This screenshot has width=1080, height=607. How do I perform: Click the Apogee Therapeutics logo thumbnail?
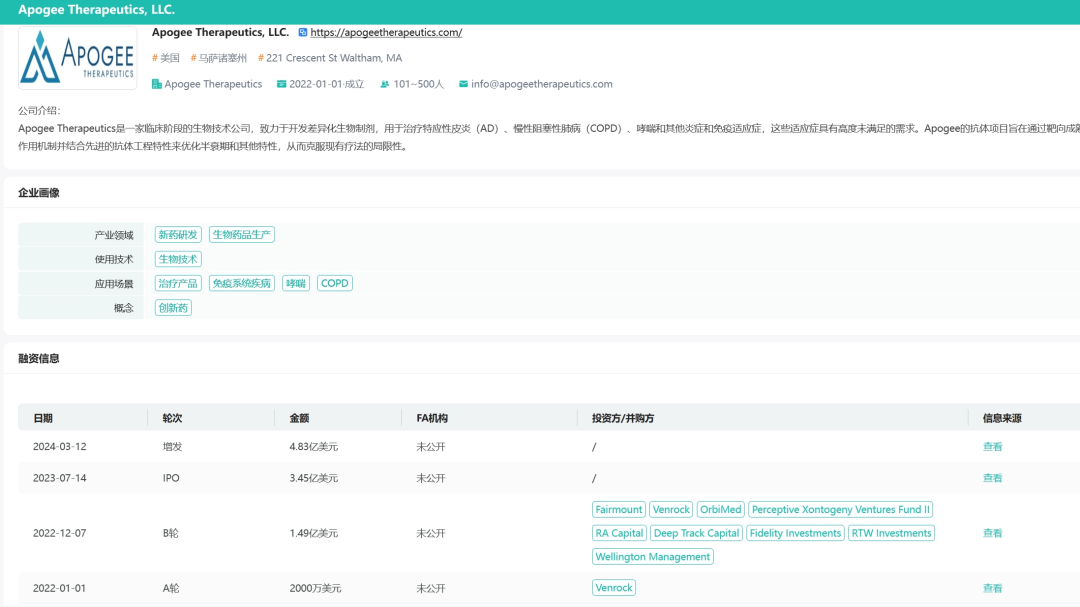(77, 59)
